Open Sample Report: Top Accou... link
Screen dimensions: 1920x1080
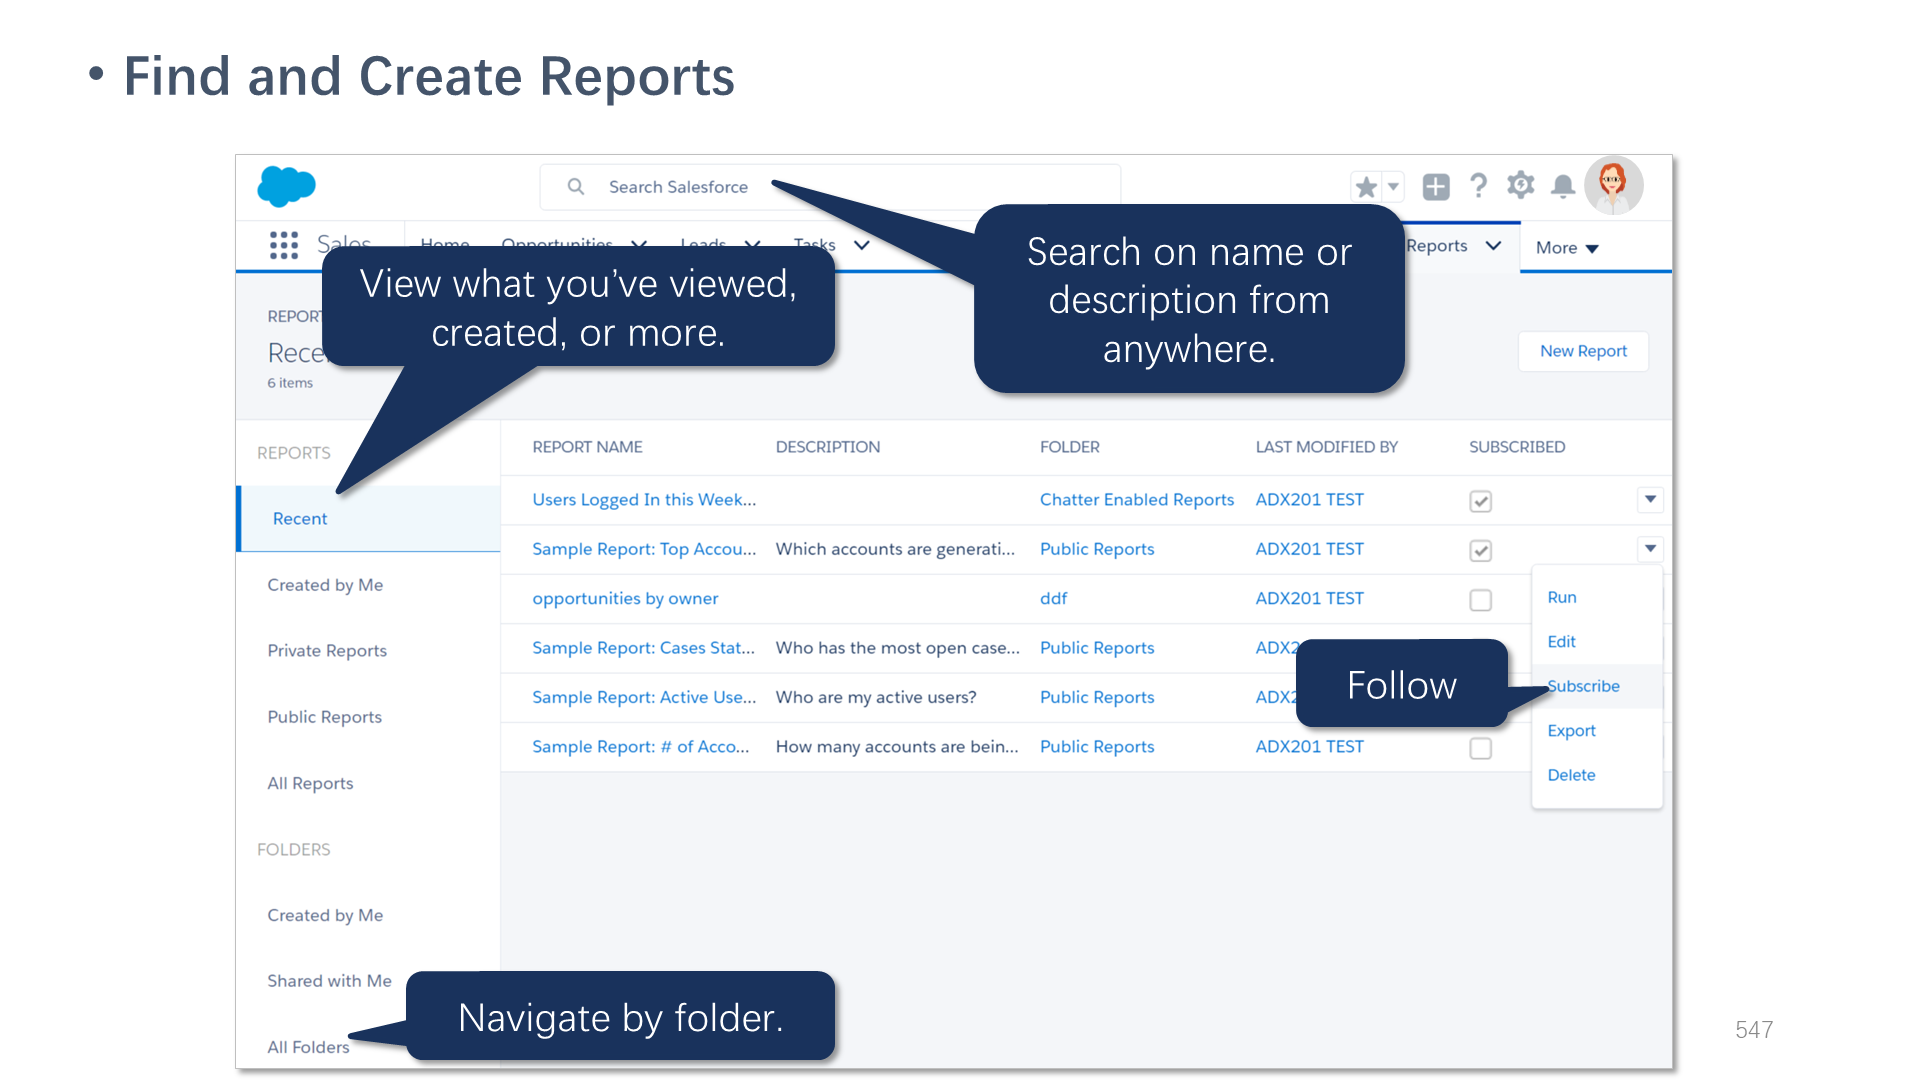pos(644,549)
